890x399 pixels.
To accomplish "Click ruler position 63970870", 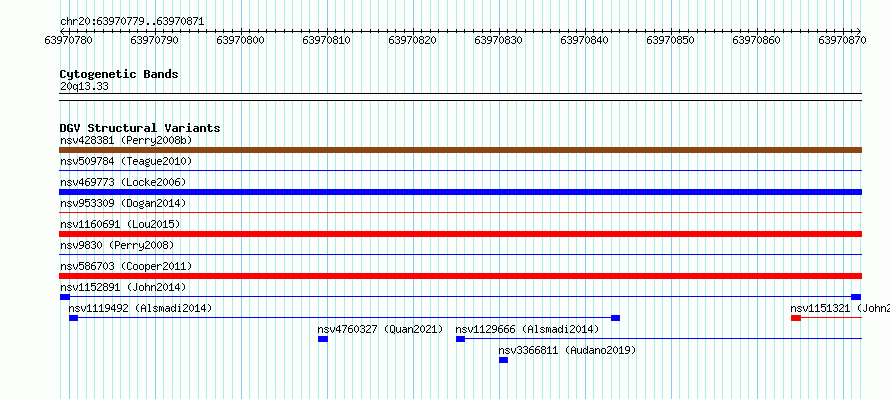I will tap(842, 40).
